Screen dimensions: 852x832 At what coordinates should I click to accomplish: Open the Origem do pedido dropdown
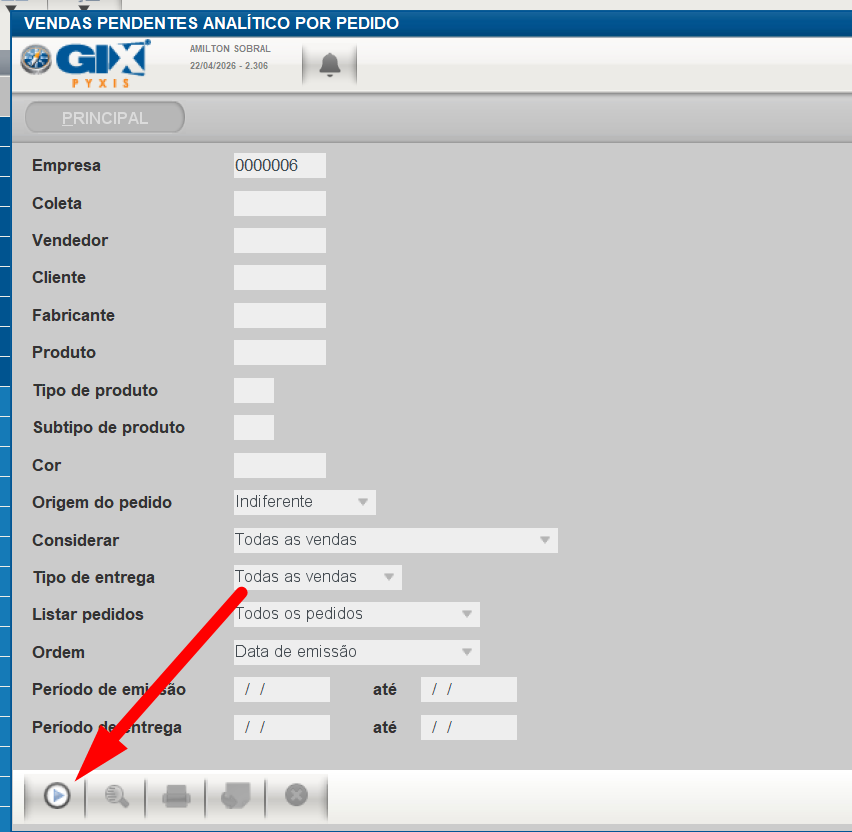click(x=304, y=502)
